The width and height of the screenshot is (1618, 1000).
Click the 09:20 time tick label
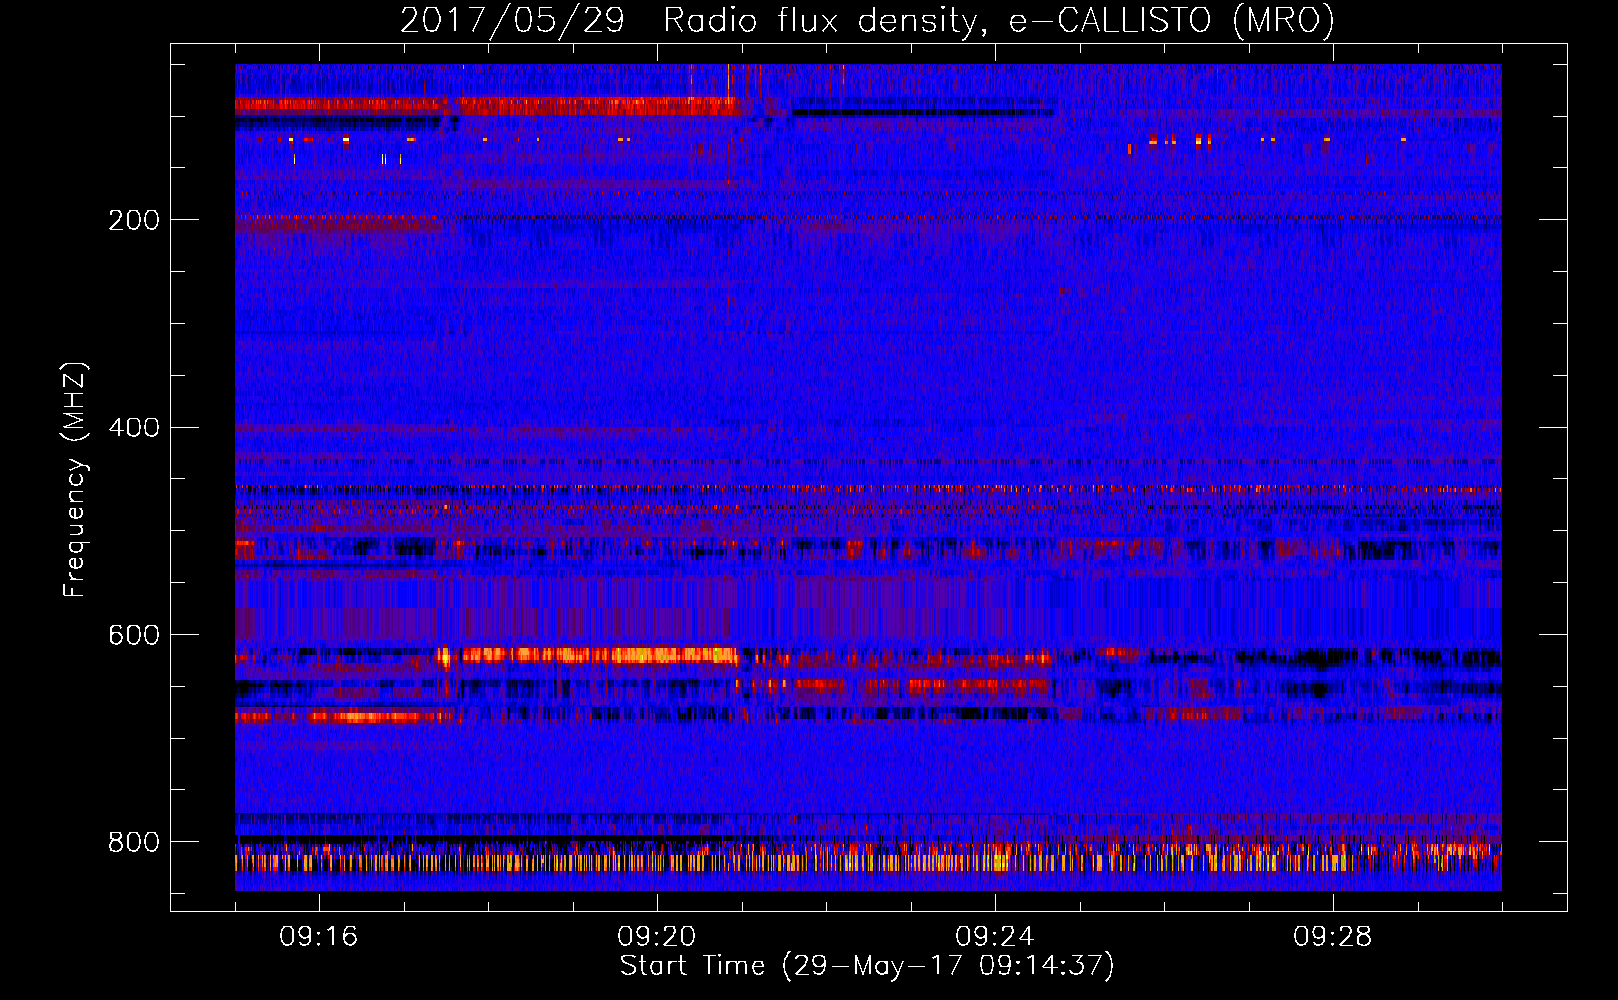(657, 937)
